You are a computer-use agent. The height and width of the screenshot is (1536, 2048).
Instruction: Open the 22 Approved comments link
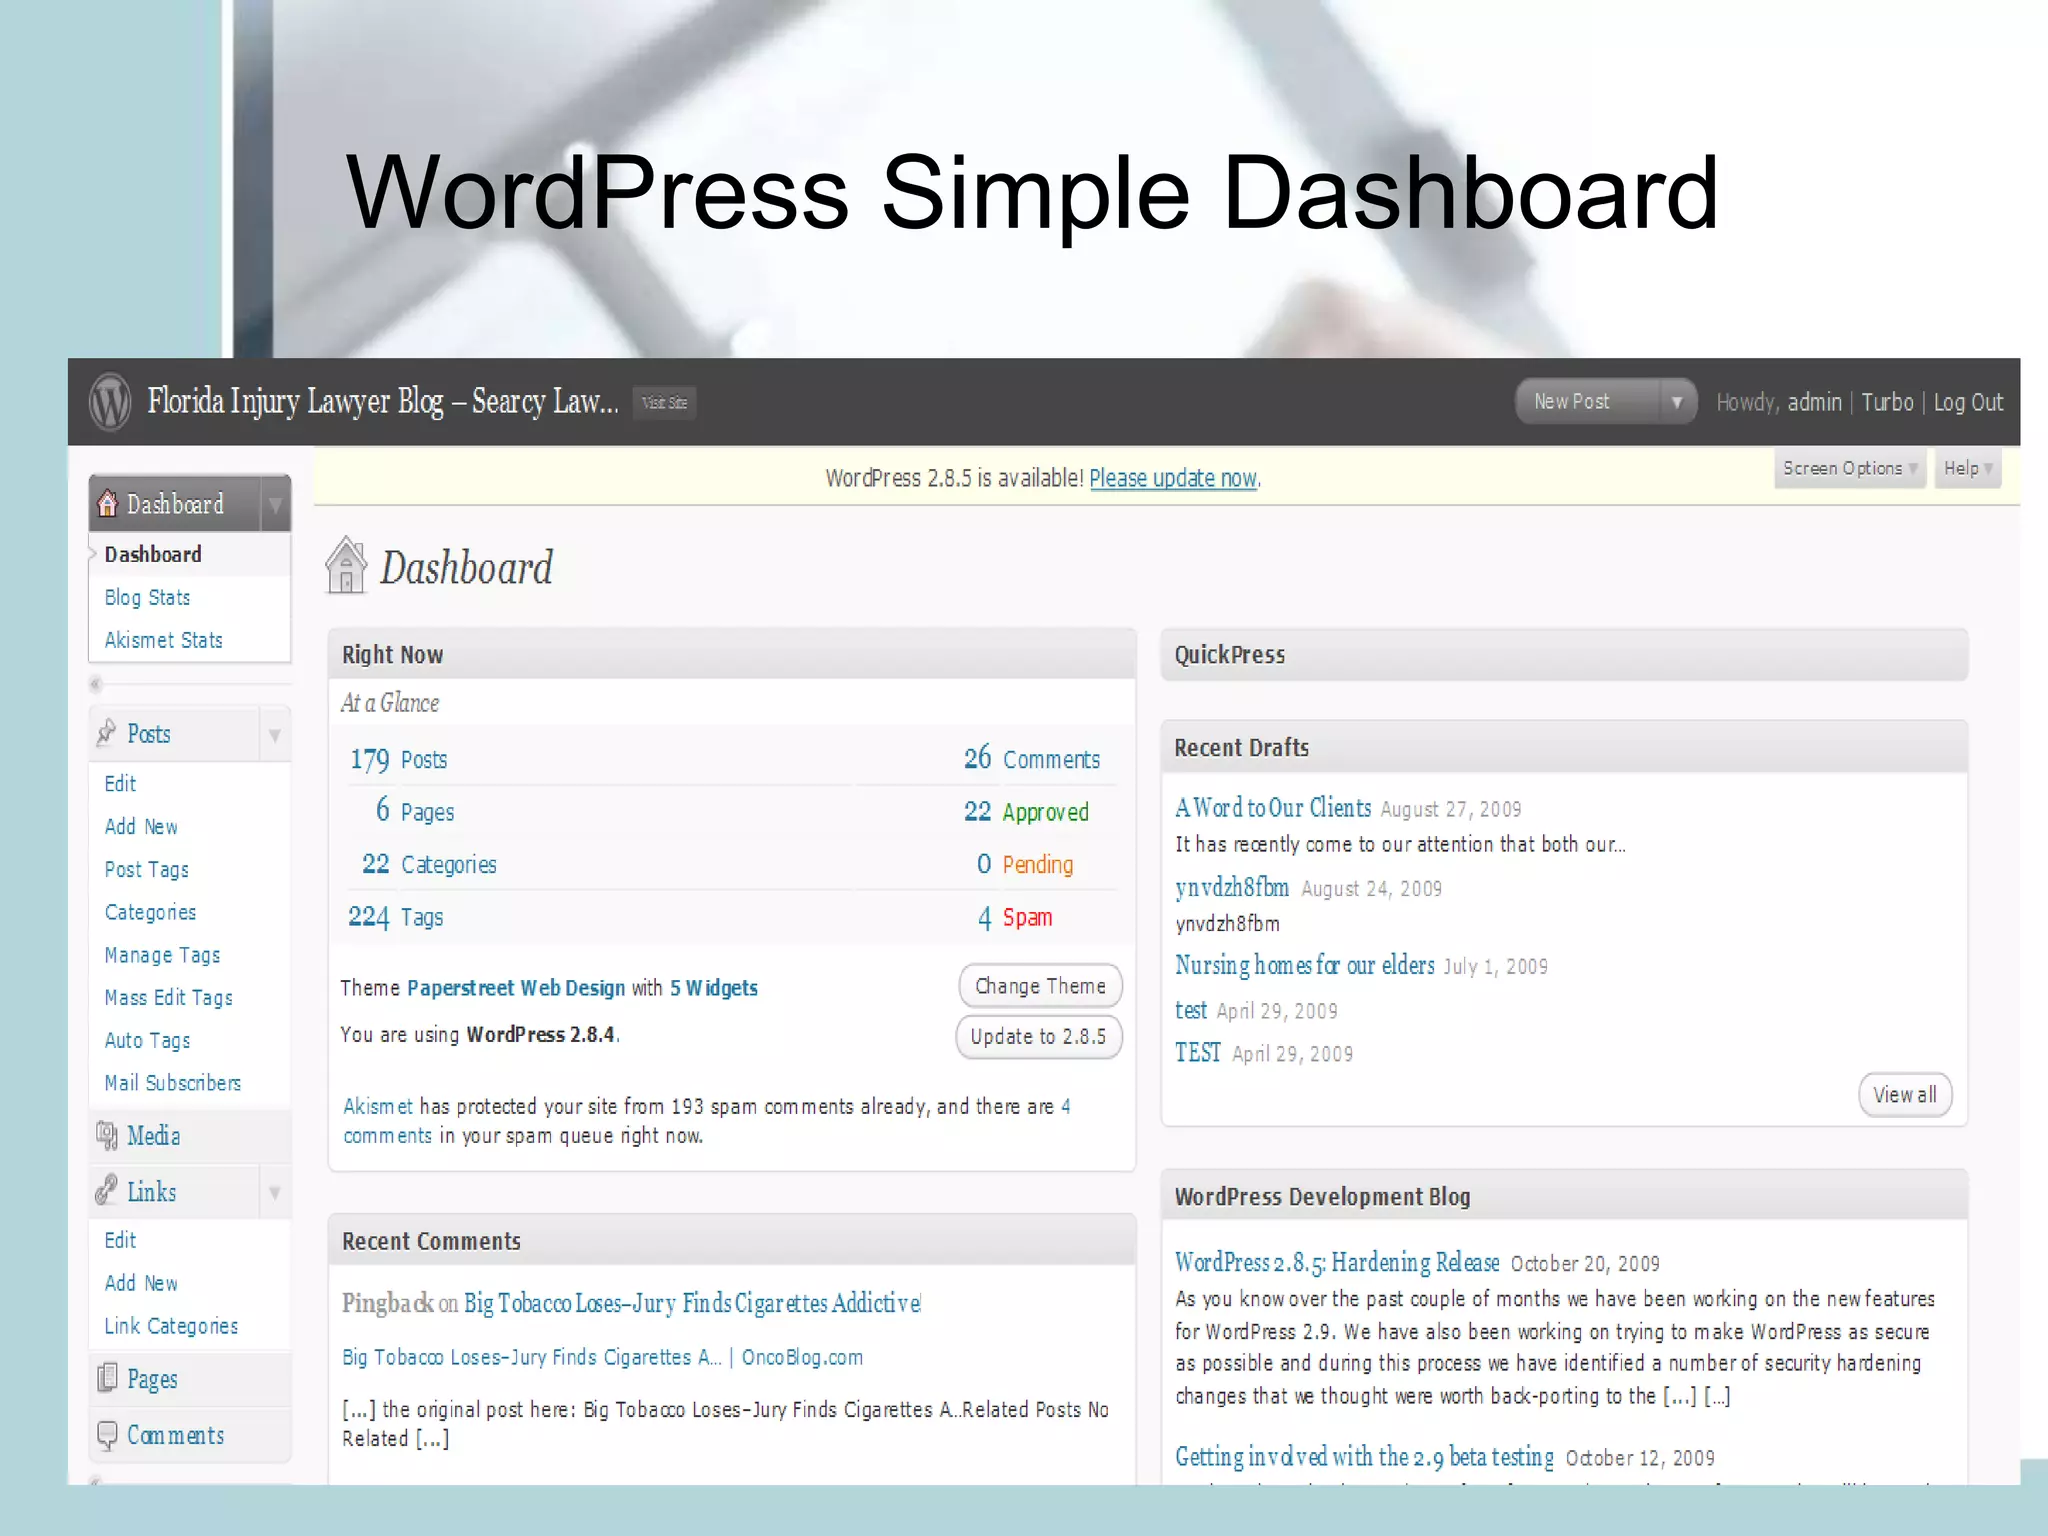coord(1026,811)
